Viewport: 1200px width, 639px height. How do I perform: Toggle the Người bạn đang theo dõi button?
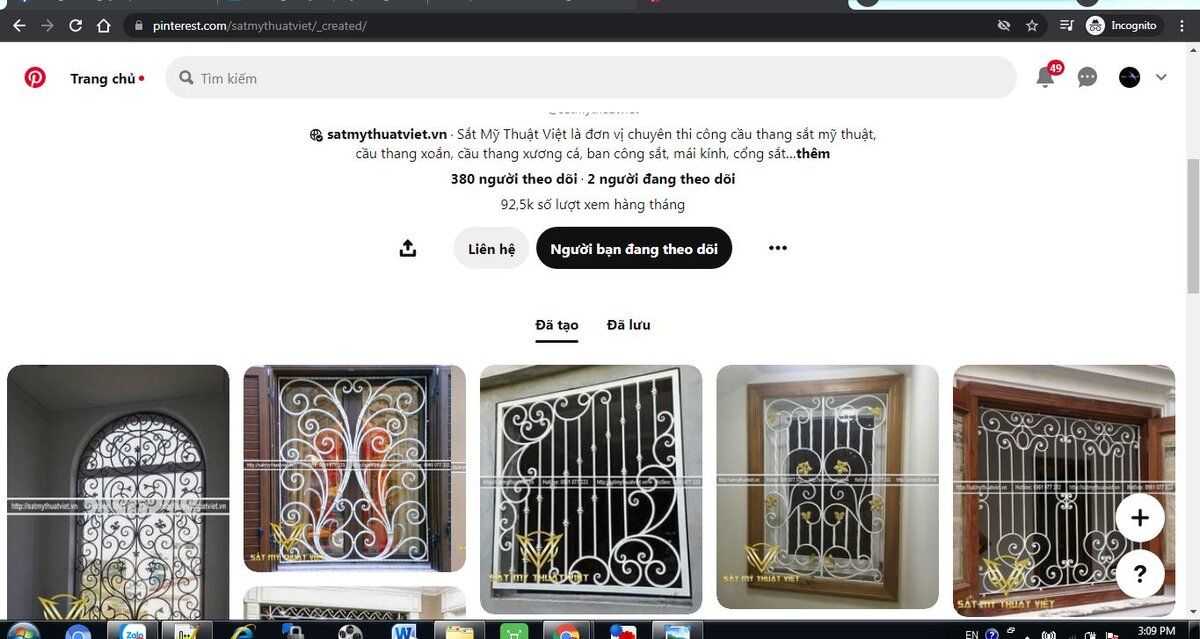coord(634,248)
